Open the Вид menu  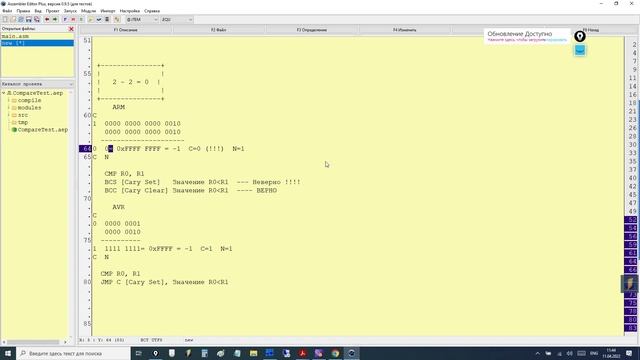tap(38, 11)
